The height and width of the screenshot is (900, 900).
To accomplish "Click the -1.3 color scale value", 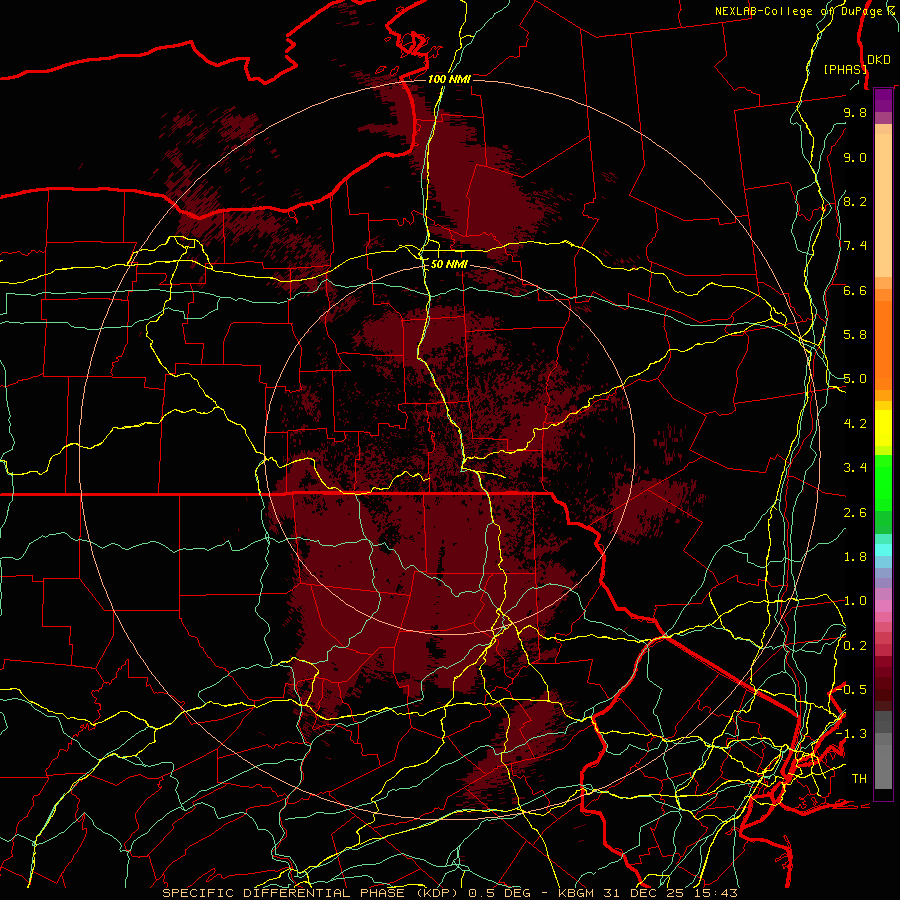I will (852, 734).
